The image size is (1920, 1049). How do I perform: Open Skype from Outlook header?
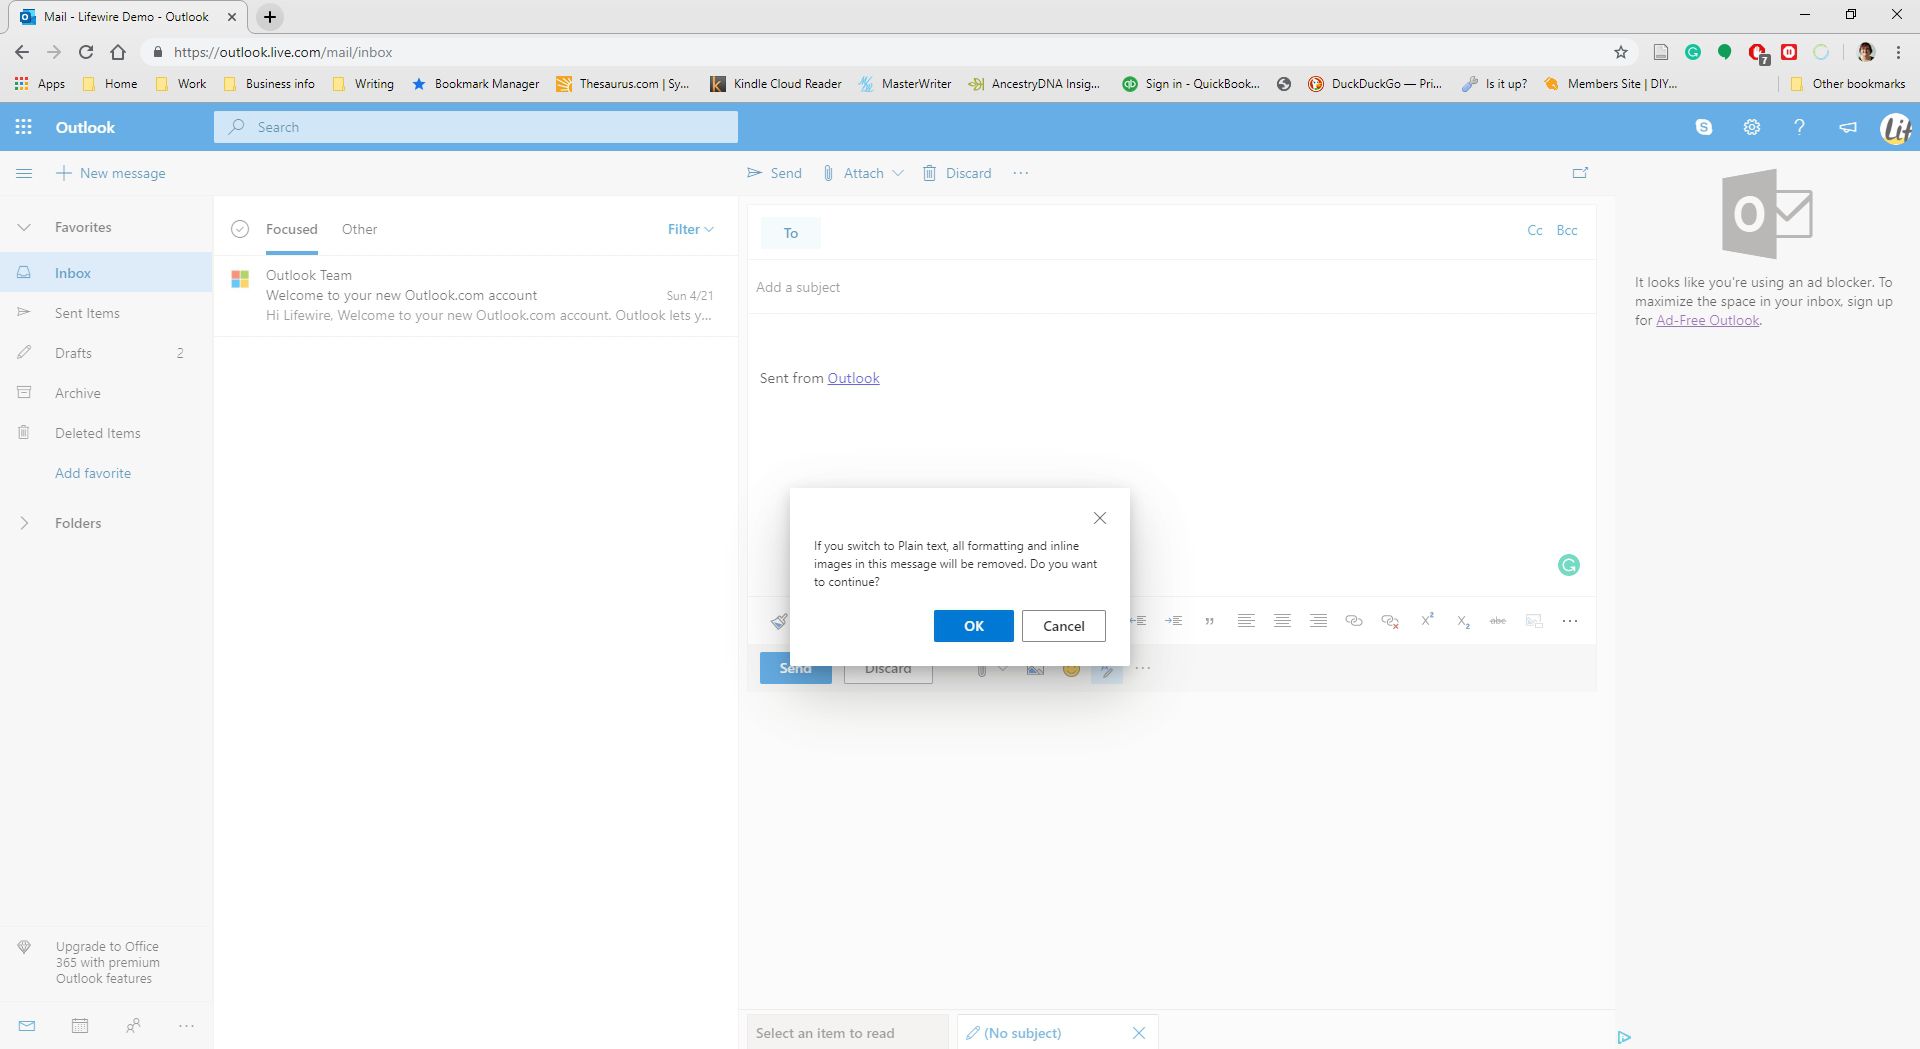click(x=1704, y=127)
